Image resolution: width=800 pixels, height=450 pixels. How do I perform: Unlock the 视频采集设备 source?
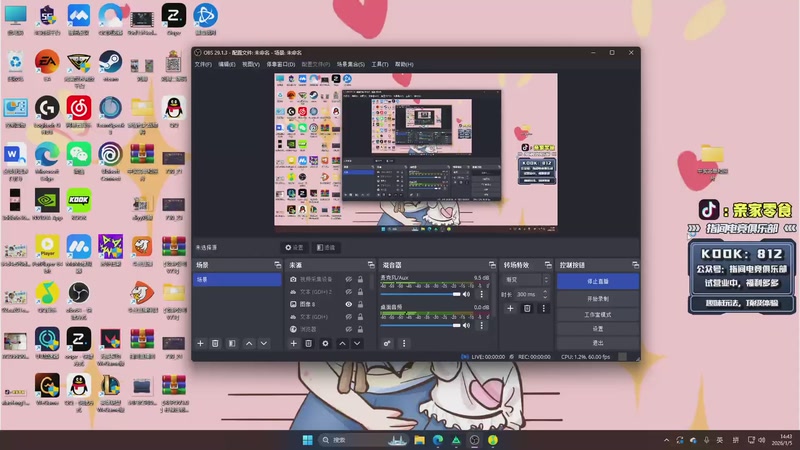(360, 279)
